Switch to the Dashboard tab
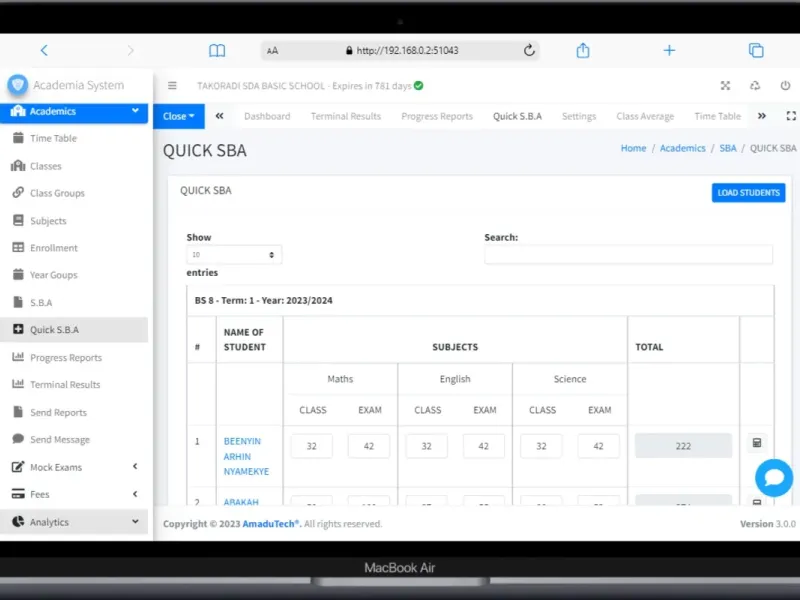800x600 pixels. (x=267, y=116)
